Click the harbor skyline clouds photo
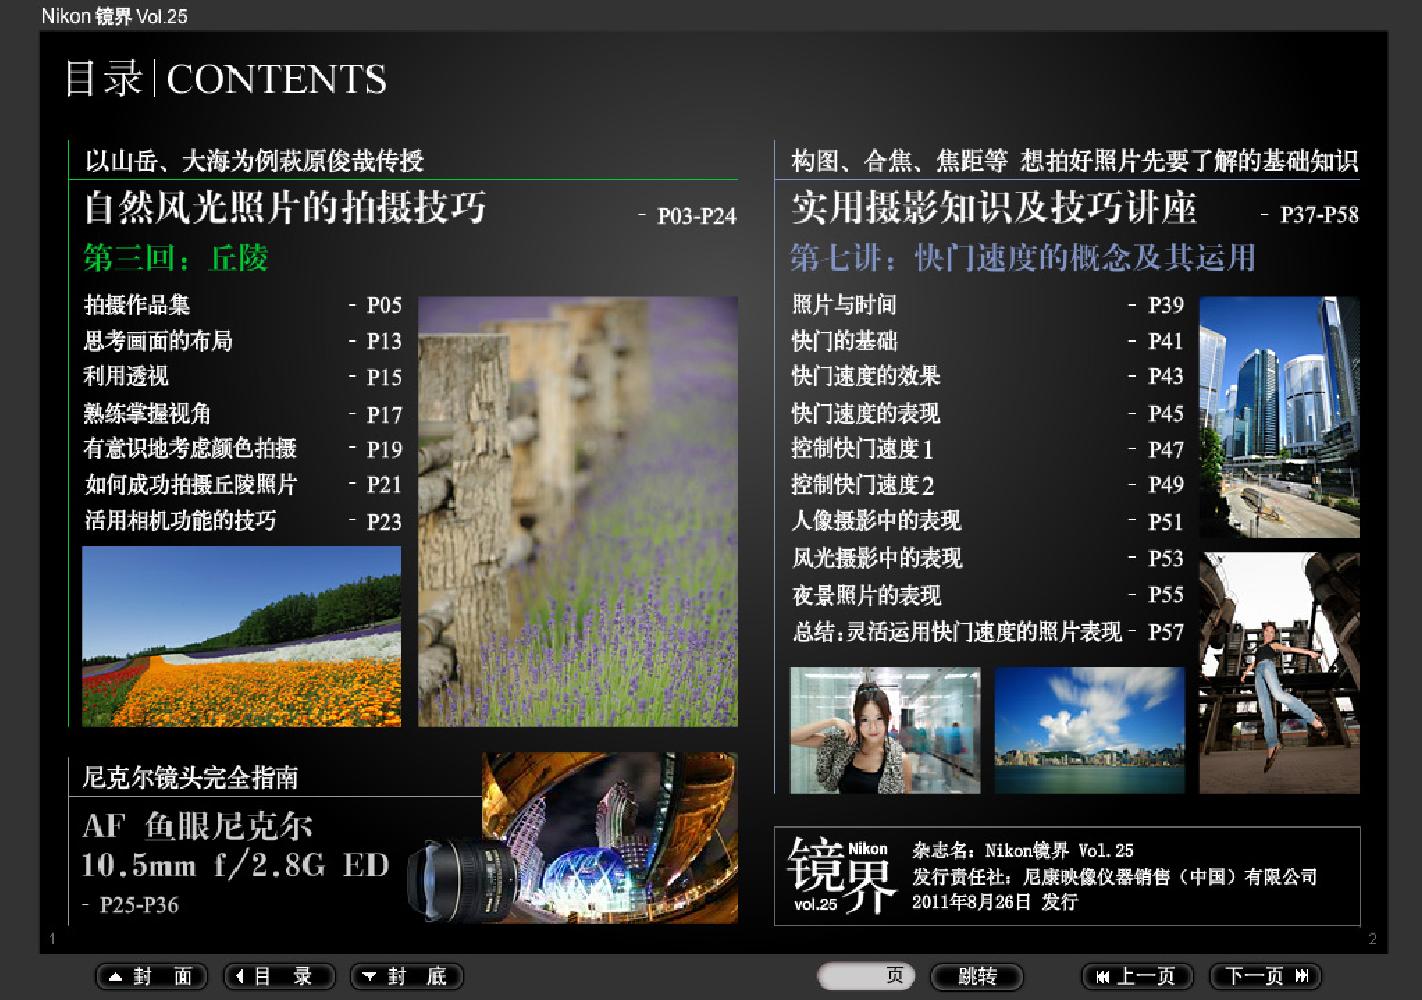Screen dimensions: 1422x1000 [1090, 730]
